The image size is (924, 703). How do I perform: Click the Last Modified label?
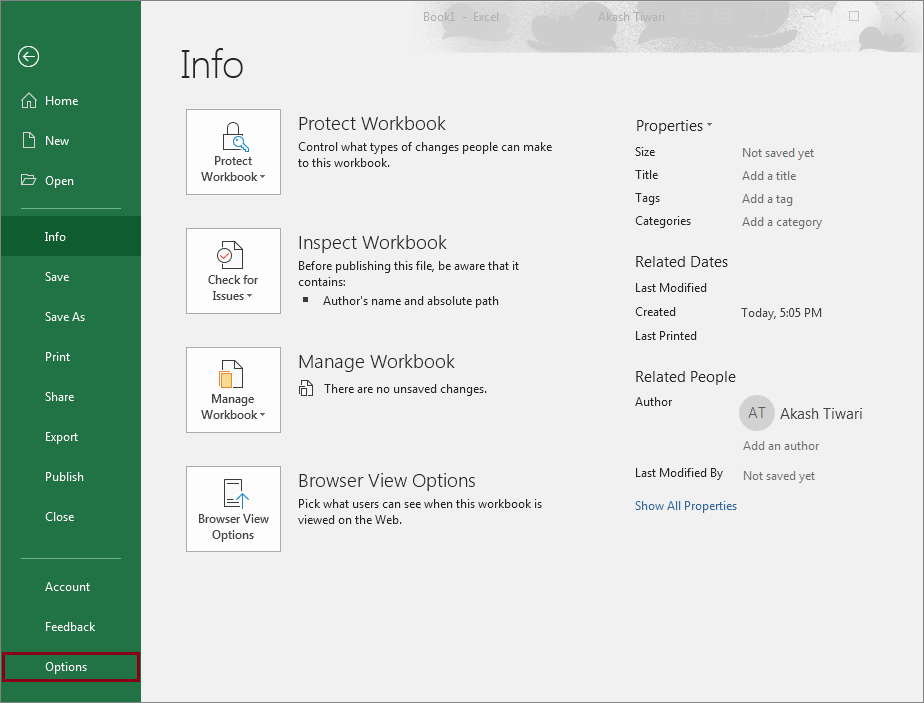671,288
